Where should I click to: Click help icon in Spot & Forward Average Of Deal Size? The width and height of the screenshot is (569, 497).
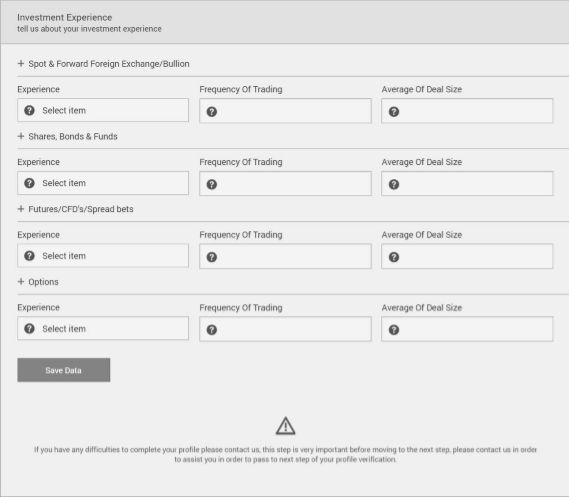tap(394, 112)
